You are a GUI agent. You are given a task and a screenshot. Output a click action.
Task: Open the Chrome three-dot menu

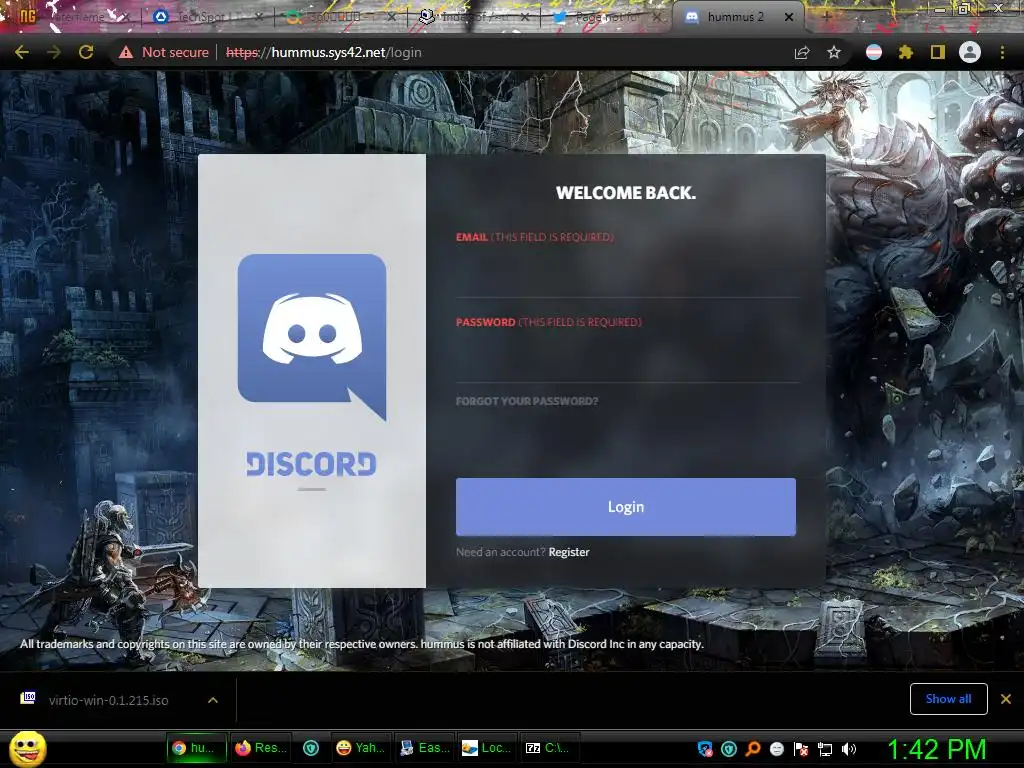click(1002, 52)
